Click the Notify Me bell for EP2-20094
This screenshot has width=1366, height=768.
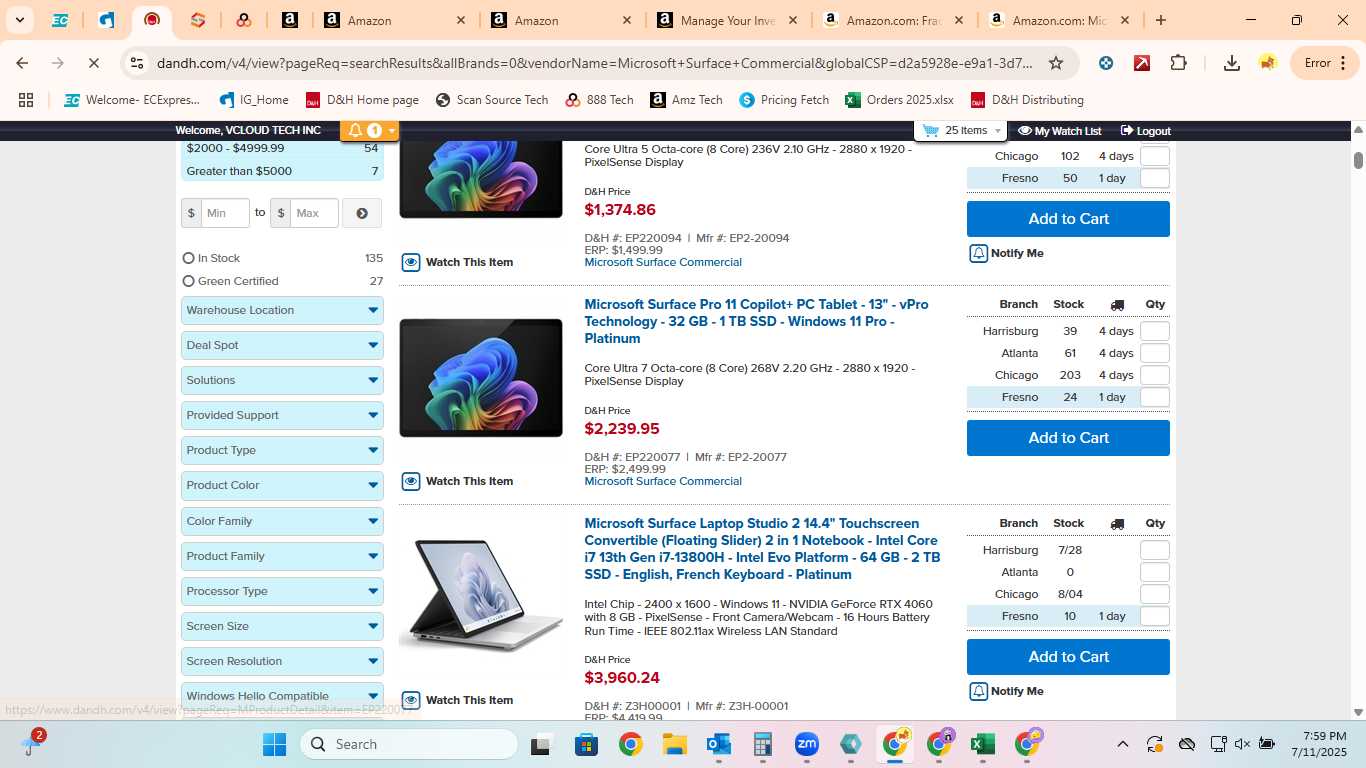pyautogui.click(x=979, y=254)
